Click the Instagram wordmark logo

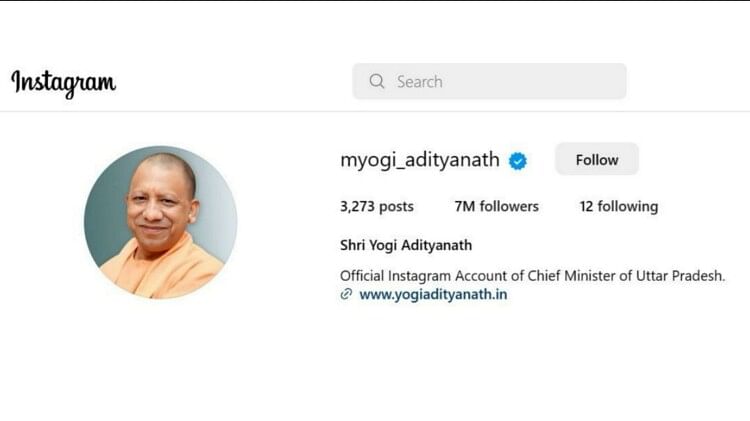click(64, 83)
